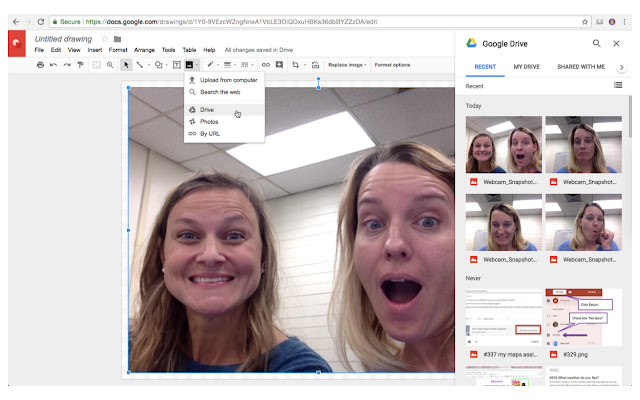Image resolution: width=640 pixels, height=400 pixels.
Task: Open the View menu
Action: tap(74, 50)
